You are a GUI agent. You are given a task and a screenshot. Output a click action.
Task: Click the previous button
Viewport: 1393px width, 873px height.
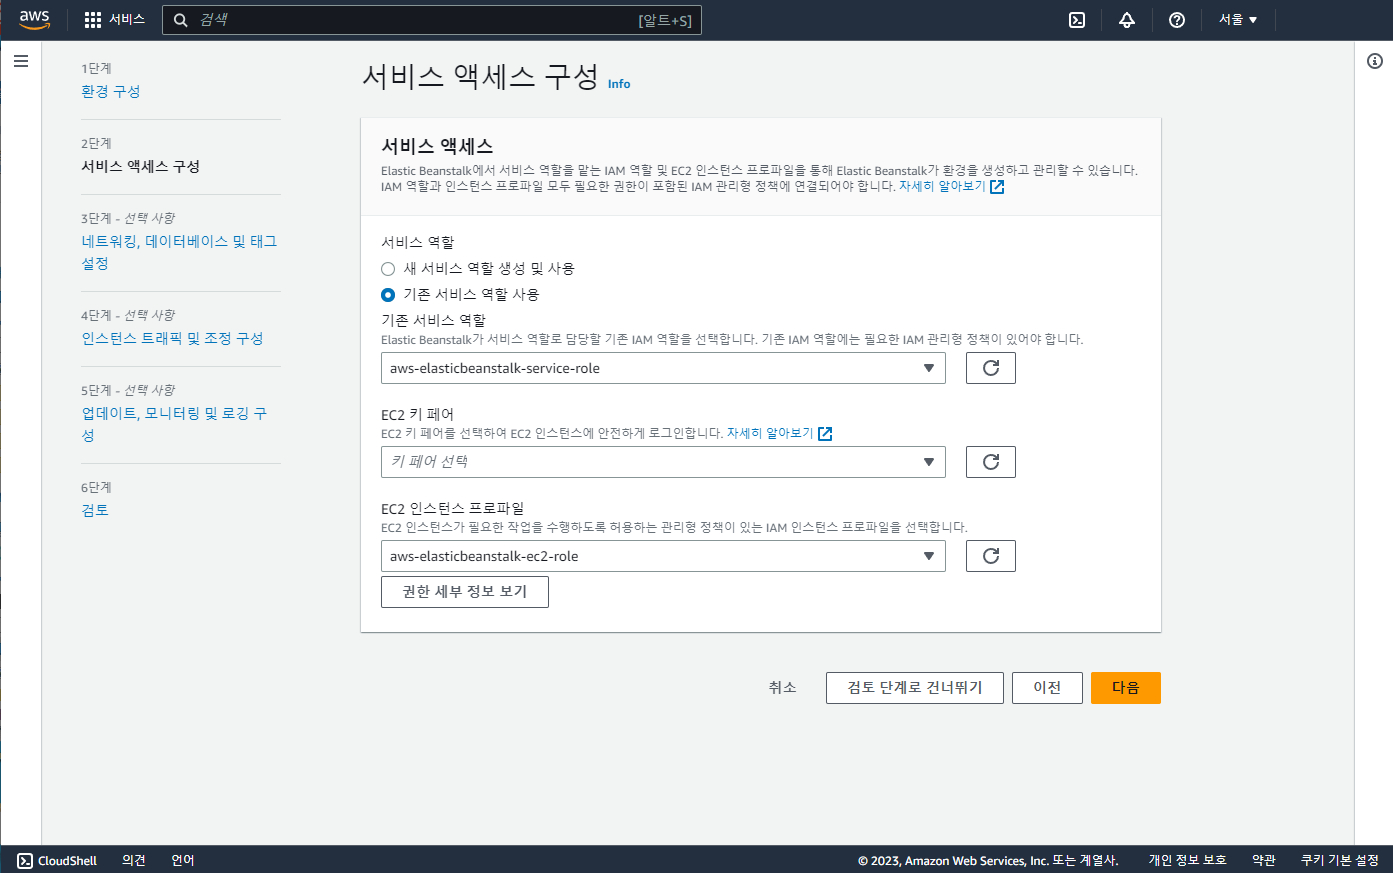pos(1047,688)
